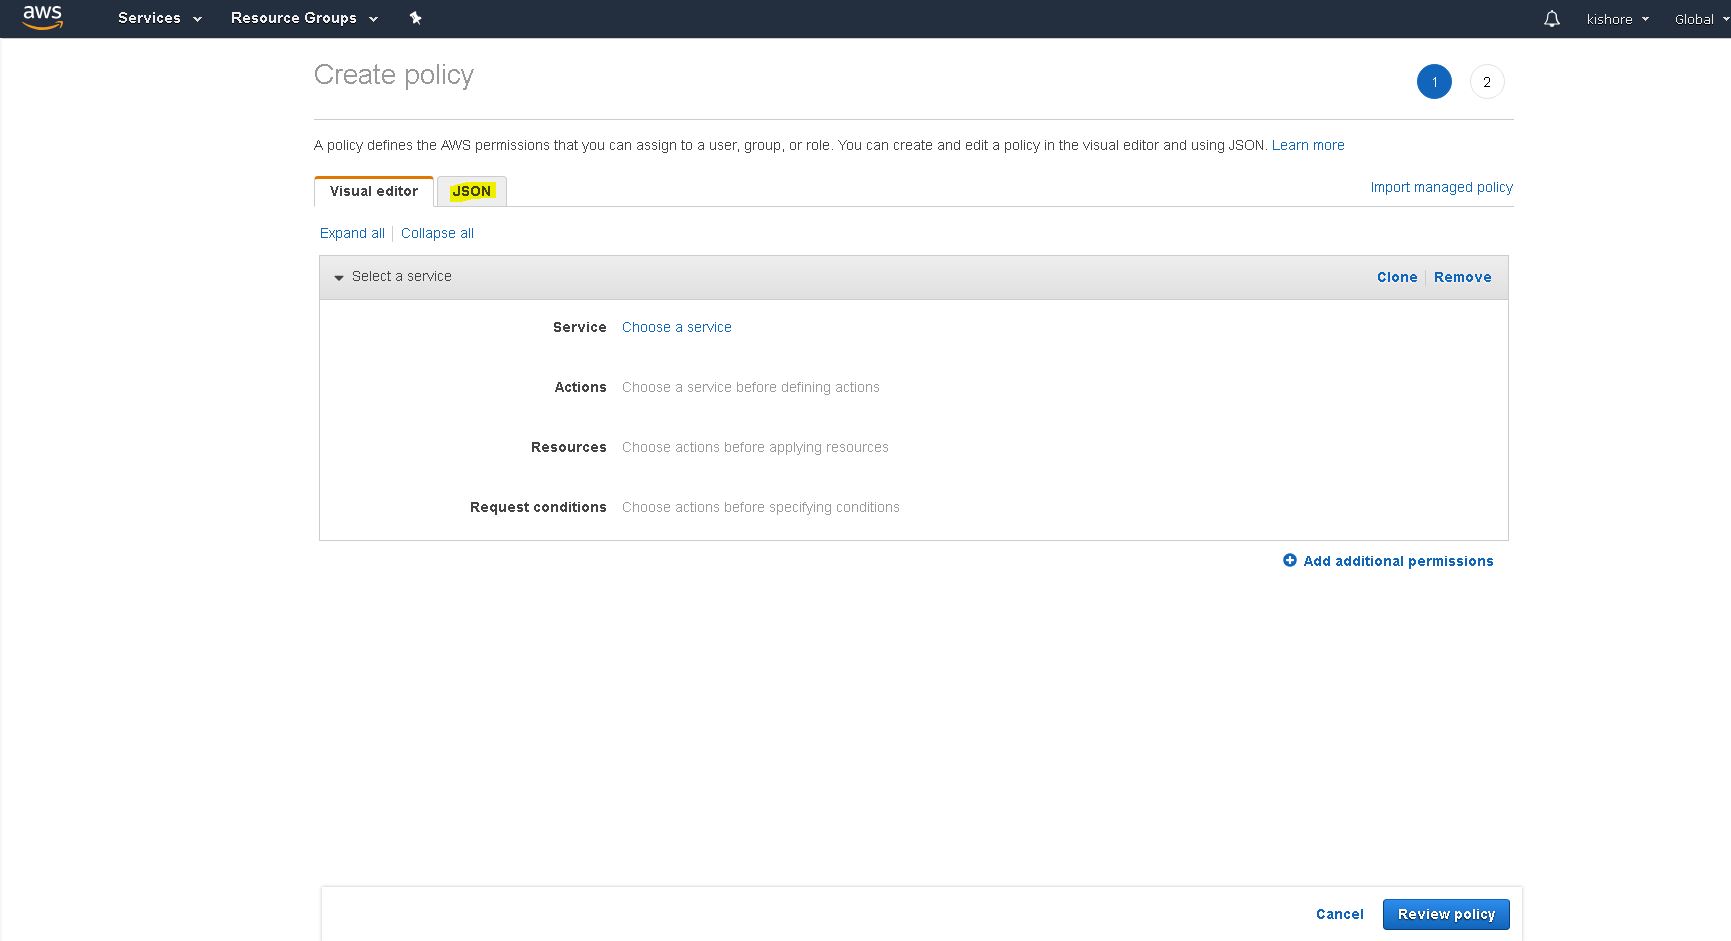1731x941 pixels.
Task: Open the Services dropdown menu
Action: click(x=159, y=18)
